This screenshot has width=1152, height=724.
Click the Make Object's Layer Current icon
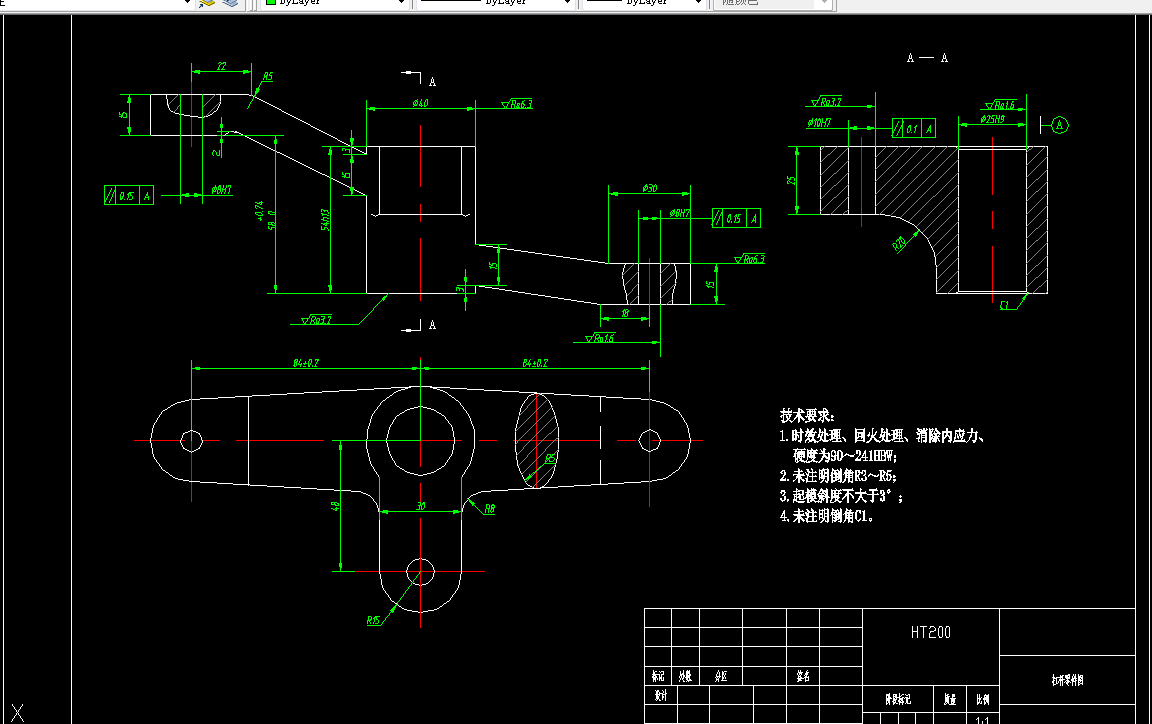207,3
